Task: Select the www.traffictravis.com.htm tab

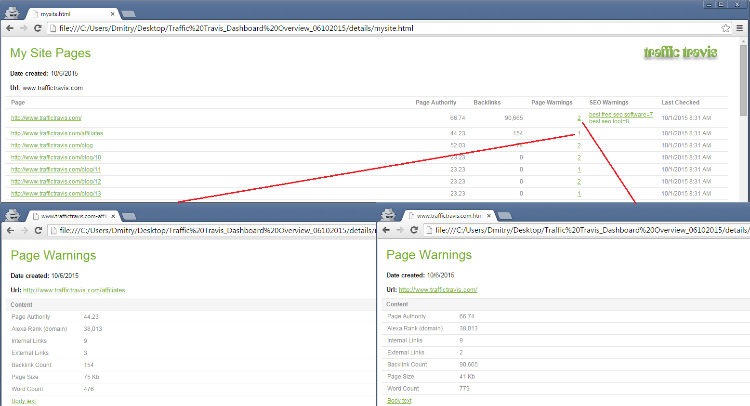Action: pos(447,216)
